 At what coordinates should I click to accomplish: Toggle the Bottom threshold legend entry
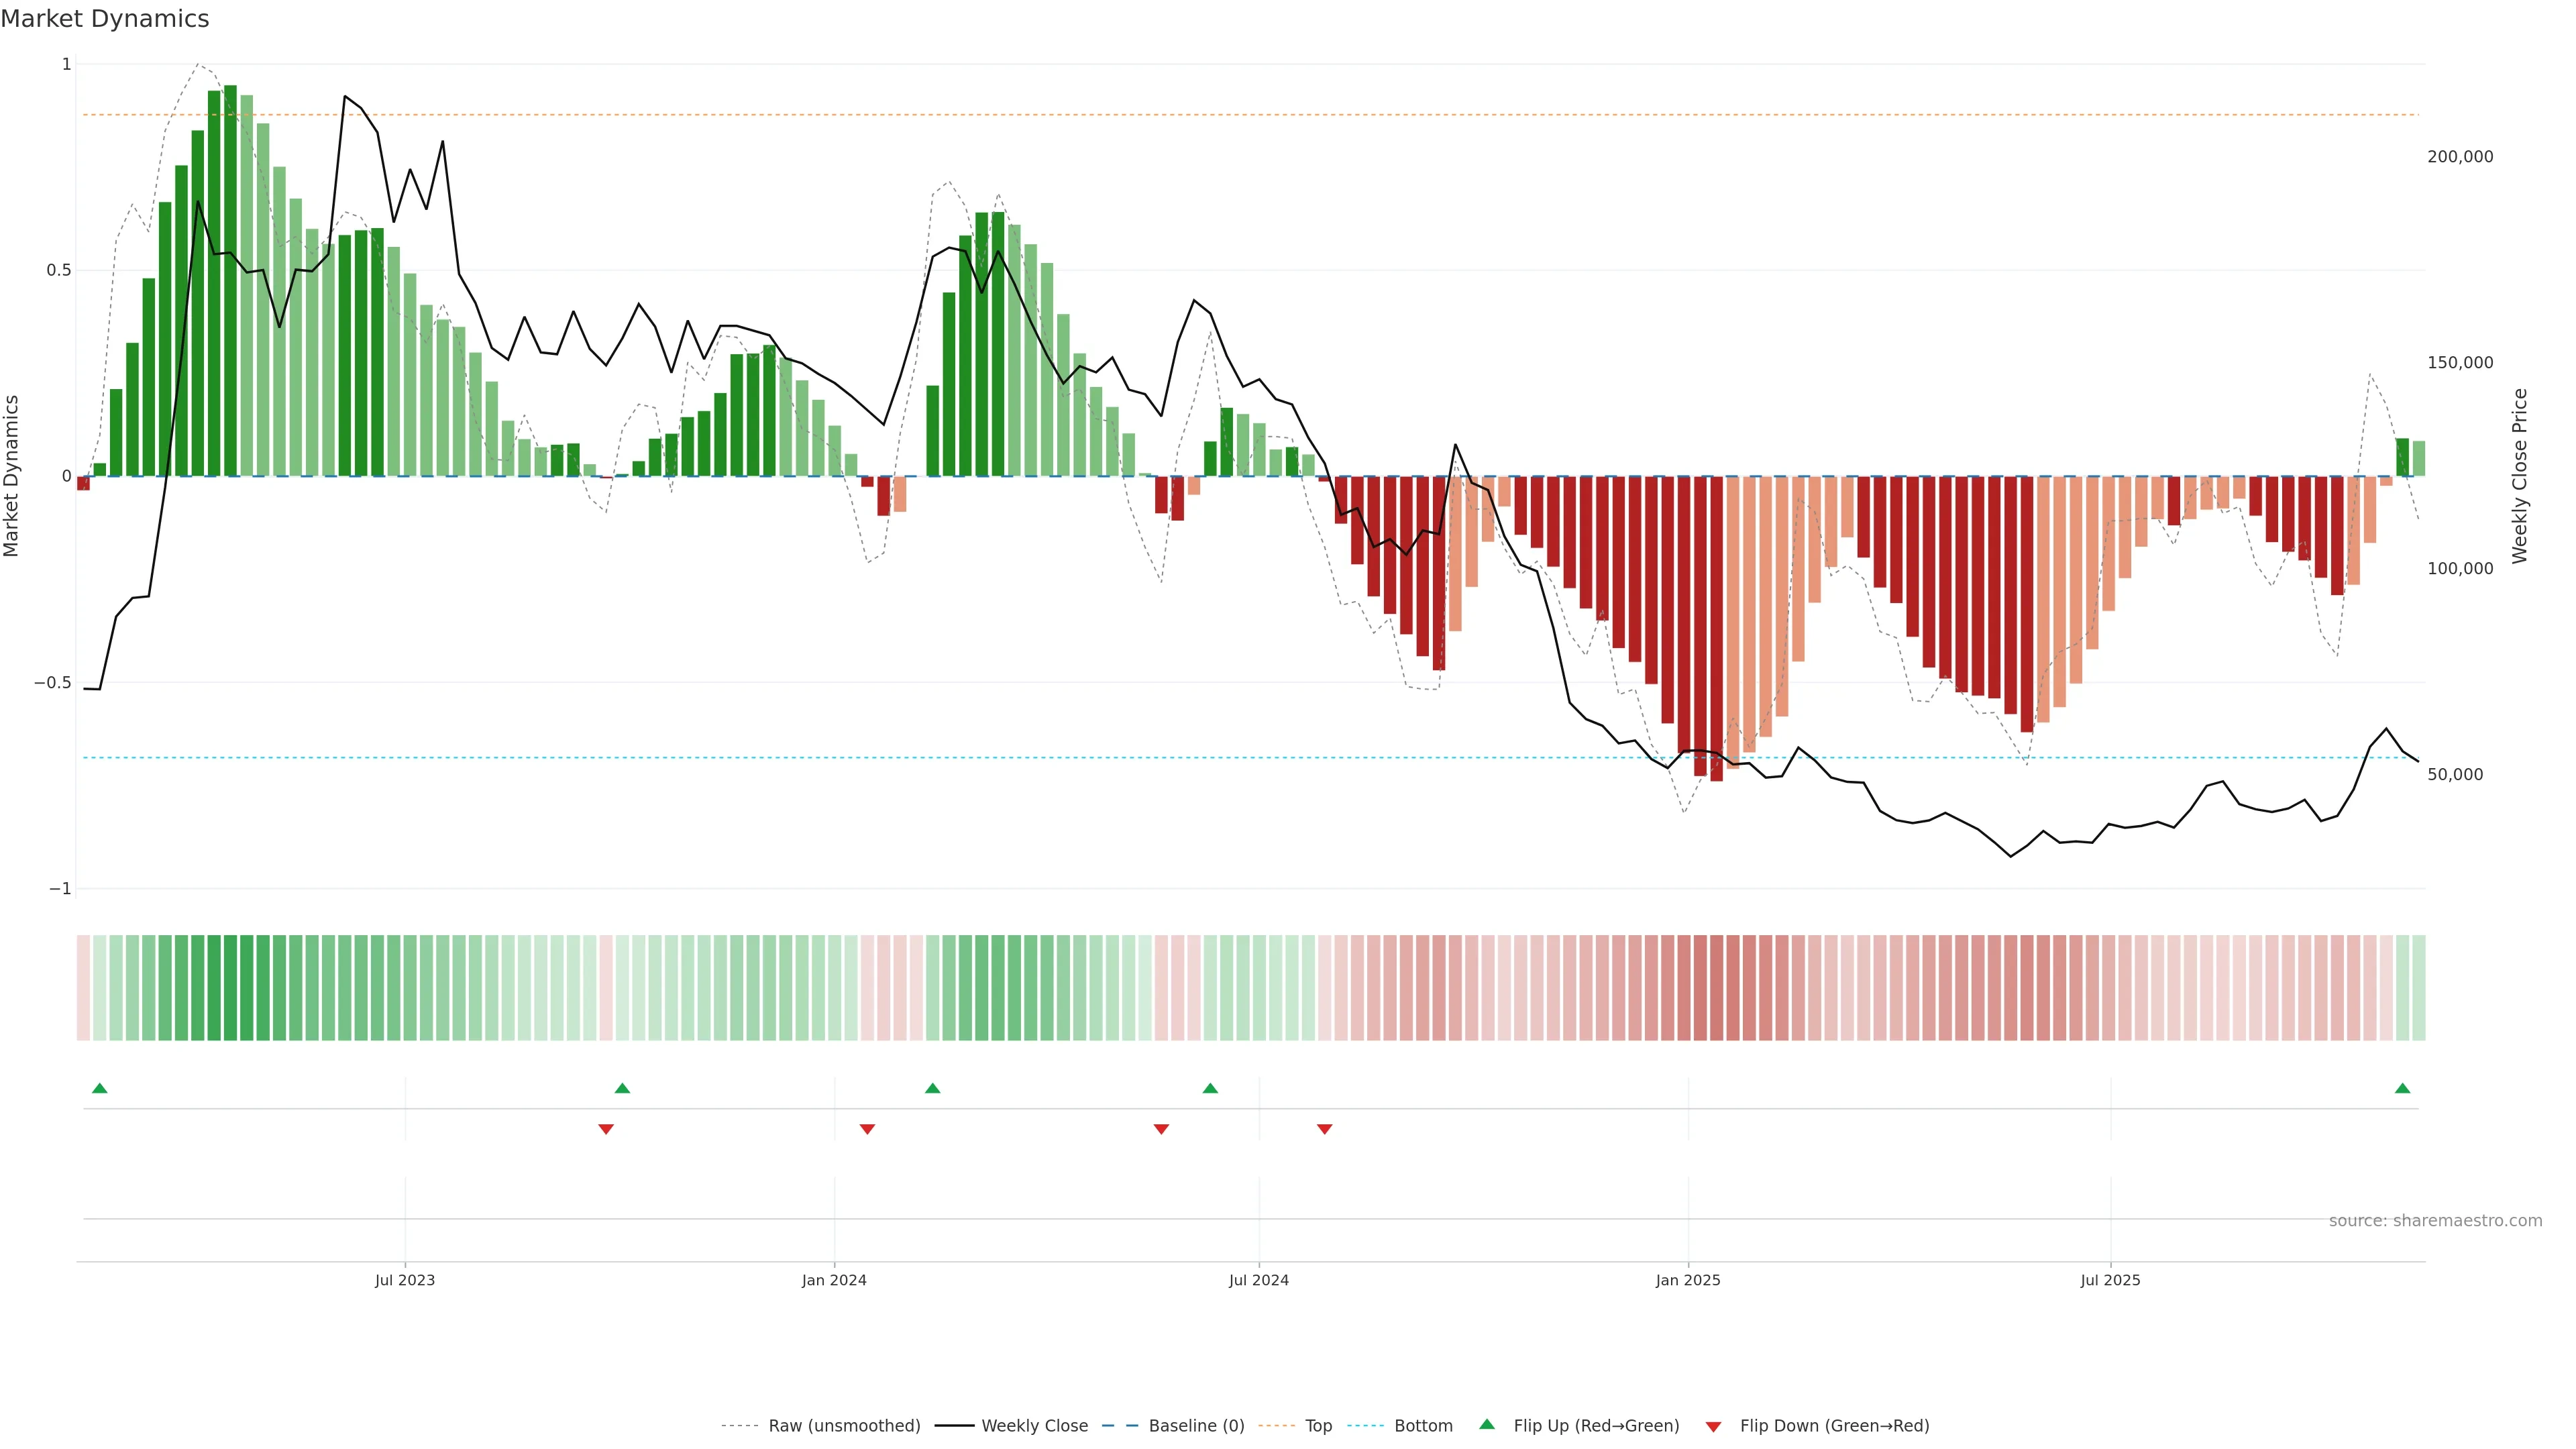(x=1423, y=1426)
